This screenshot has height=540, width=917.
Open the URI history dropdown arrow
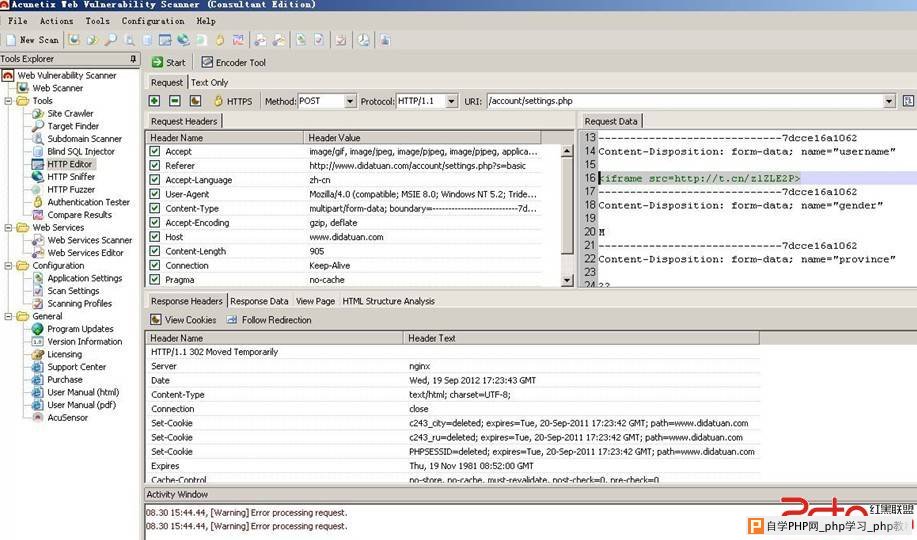coord(889,101)
